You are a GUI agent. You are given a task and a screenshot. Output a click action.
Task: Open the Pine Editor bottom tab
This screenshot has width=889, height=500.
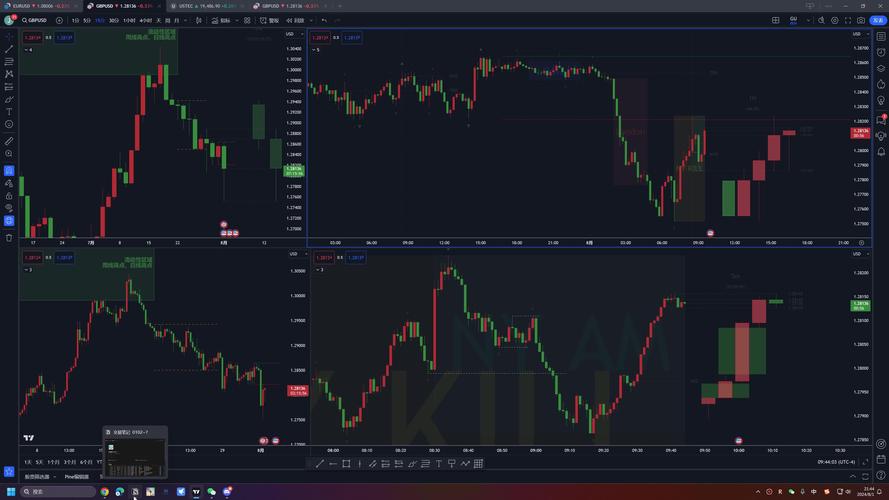click(77, 477)
